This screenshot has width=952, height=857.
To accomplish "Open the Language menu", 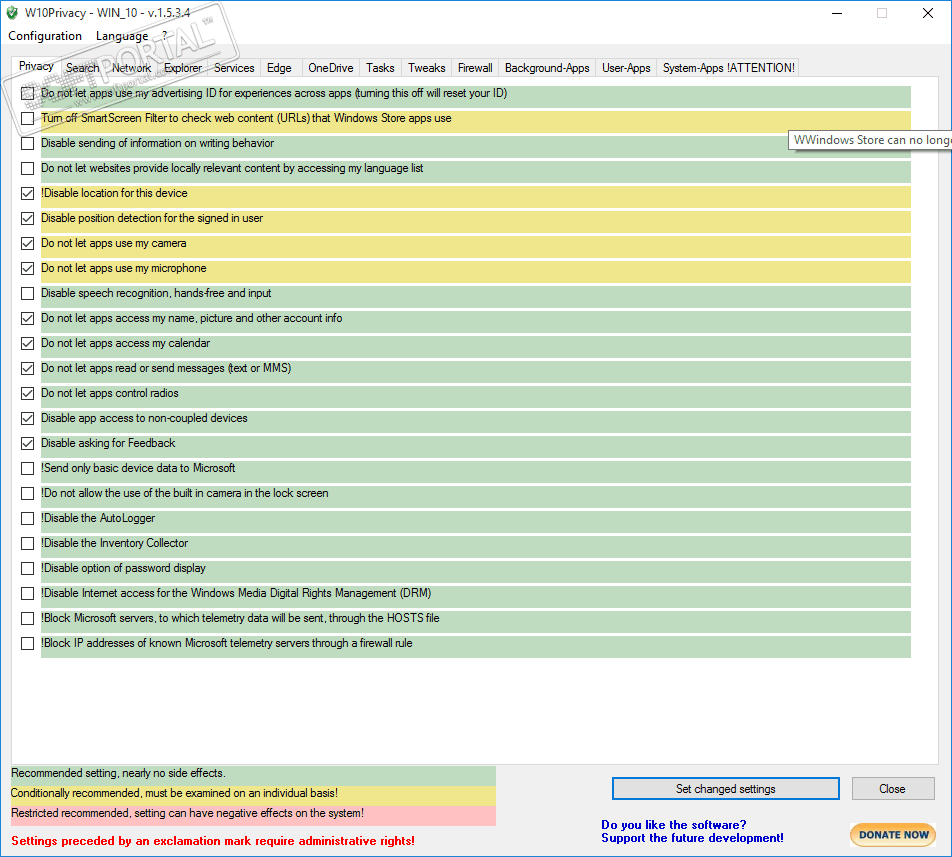I will click(x=122, y=36).
